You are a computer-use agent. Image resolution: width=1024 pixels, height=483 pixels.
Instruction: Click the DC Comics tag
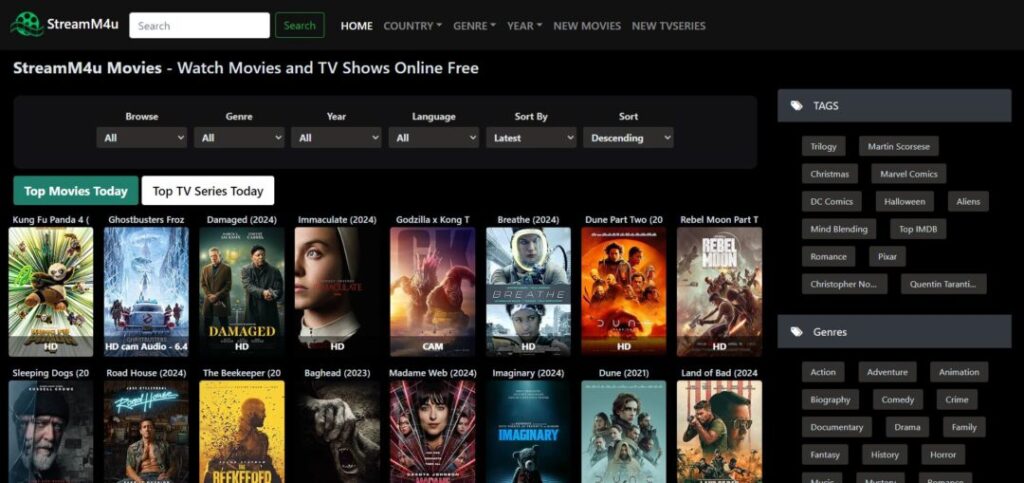tap(831, 201)
